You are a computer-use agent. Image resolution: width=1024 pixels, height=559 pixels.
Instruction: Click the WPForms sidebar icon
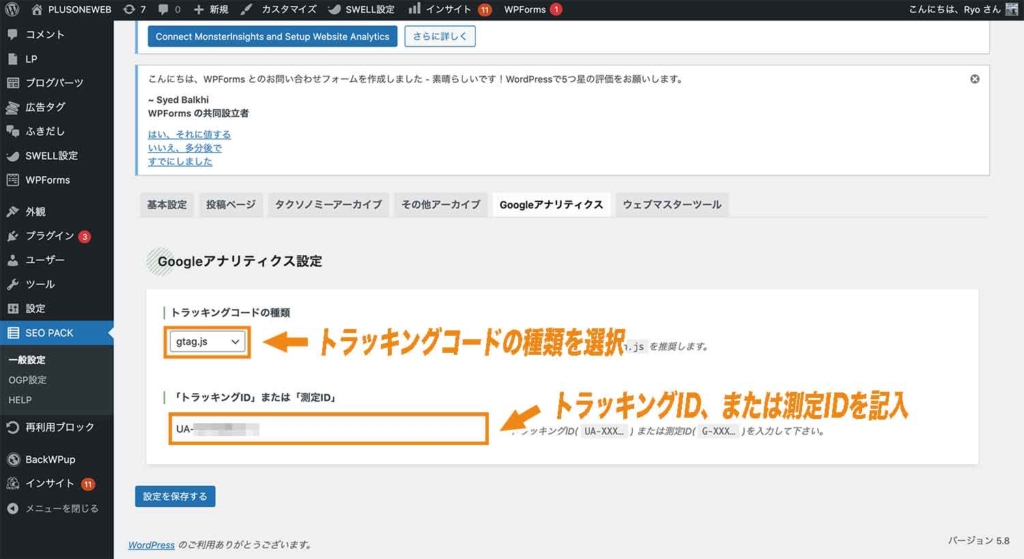[12, 180]
